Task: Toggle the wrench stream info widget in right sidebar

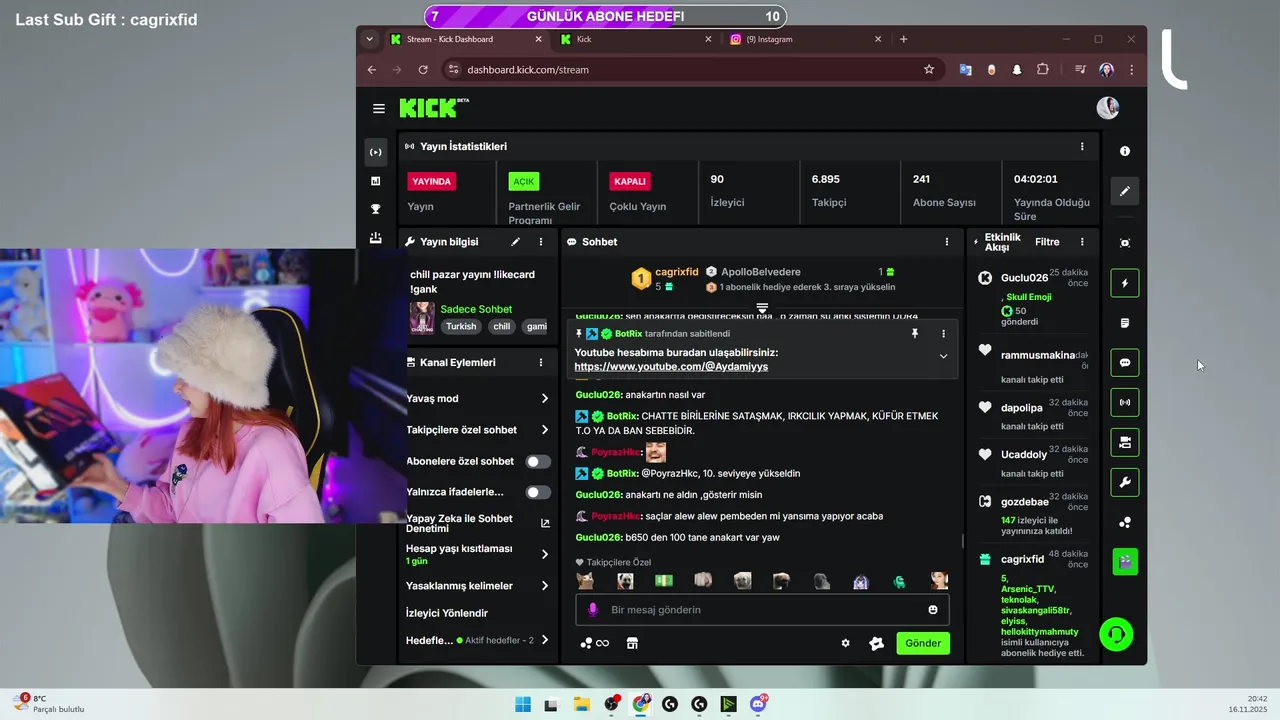Action: click(x=1125, y=482)
